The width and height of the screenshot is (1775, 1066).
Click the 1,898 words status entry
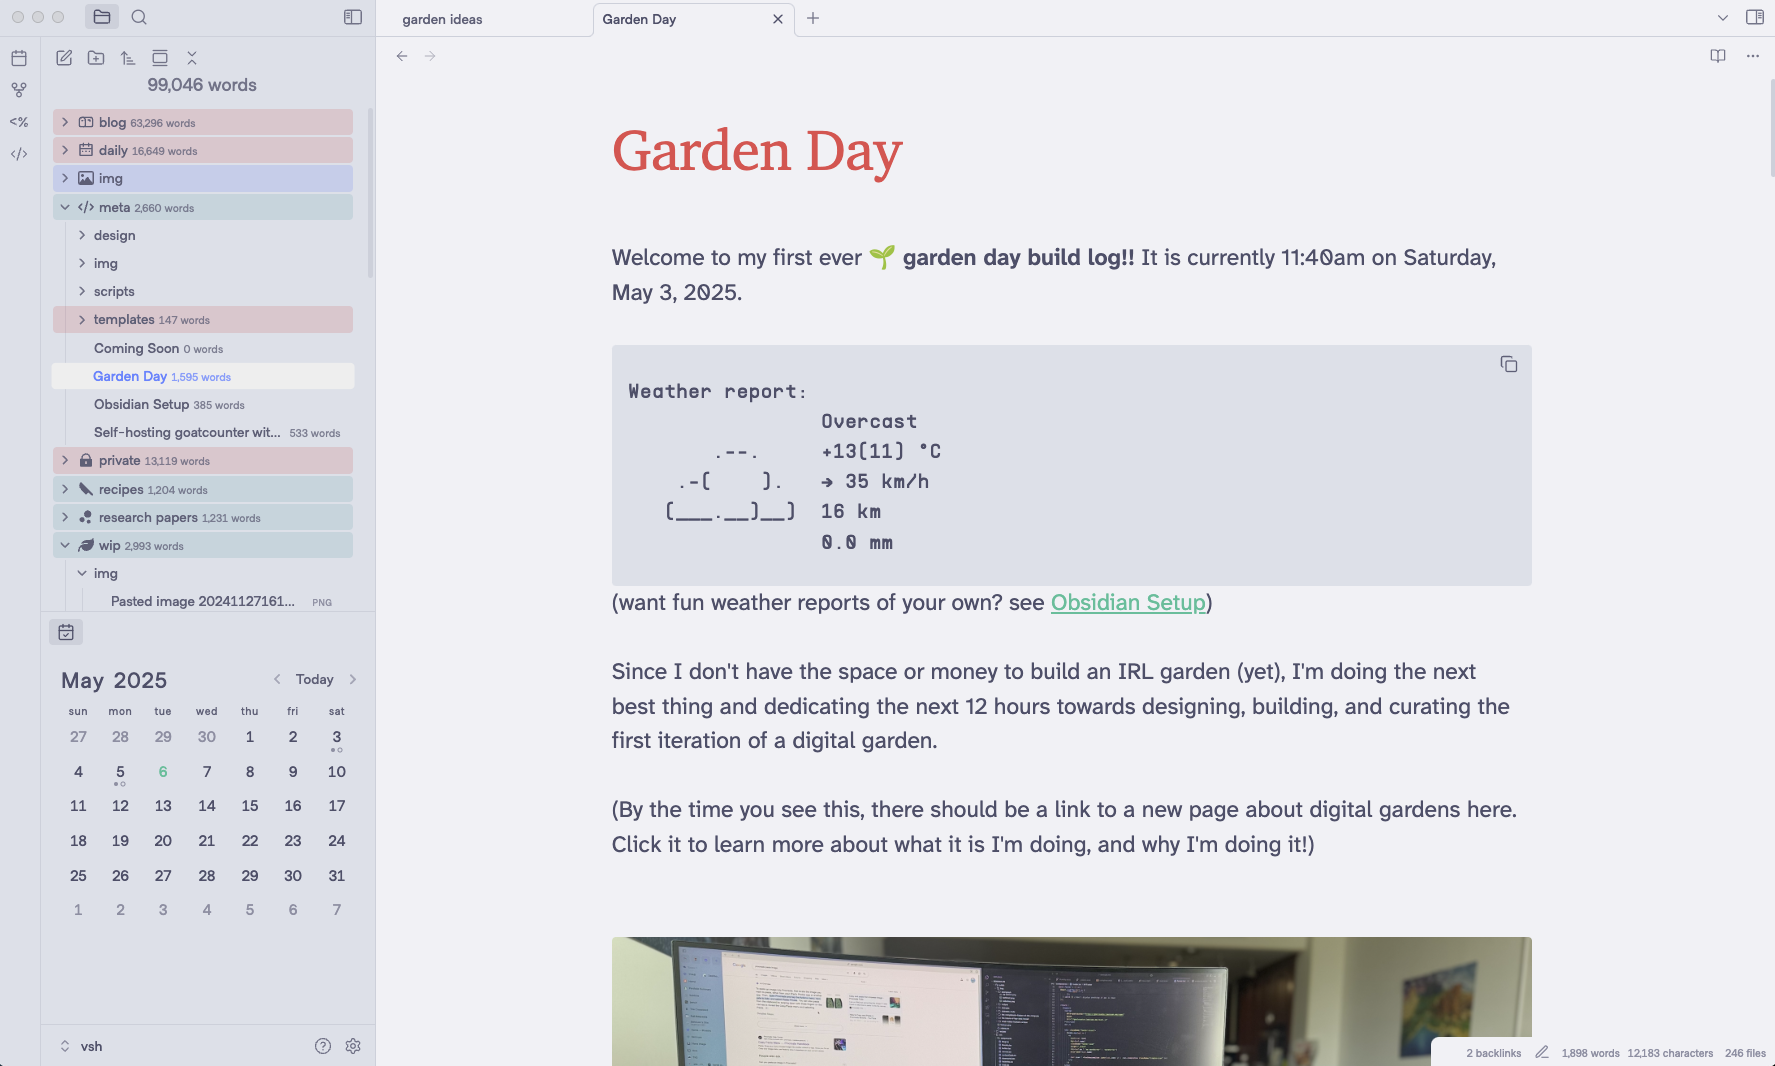(x=1590, y=1053)
